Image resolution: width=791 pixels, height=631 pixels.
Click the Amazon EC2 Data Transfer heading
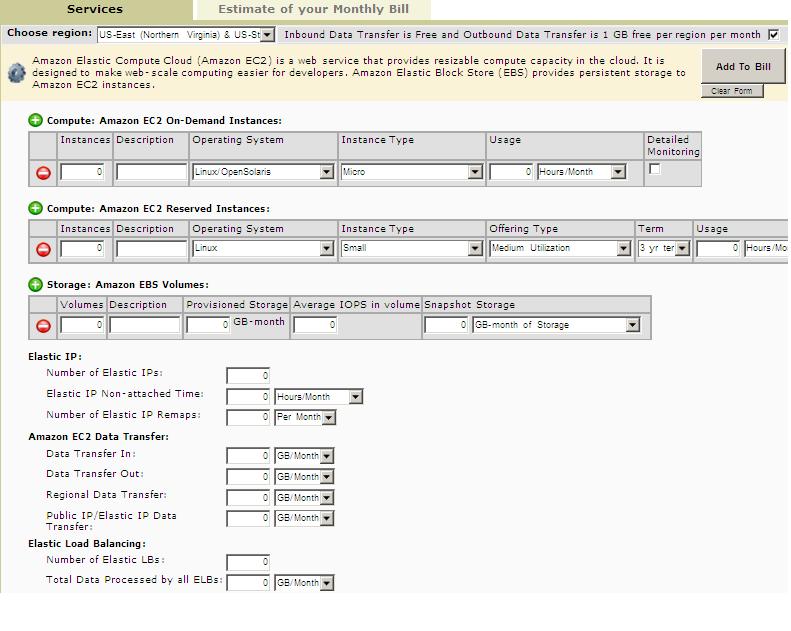click(98, 437)
